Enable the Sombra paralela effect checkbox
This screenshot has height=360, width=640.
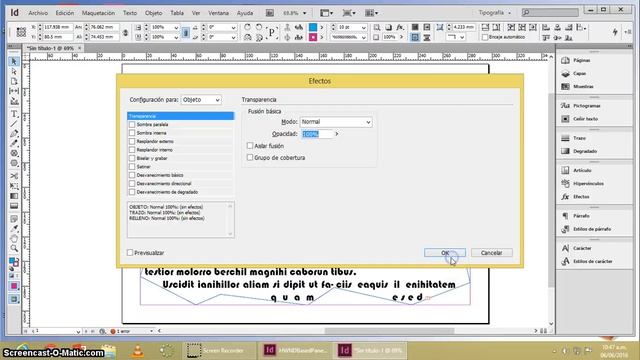coord(132,124)
